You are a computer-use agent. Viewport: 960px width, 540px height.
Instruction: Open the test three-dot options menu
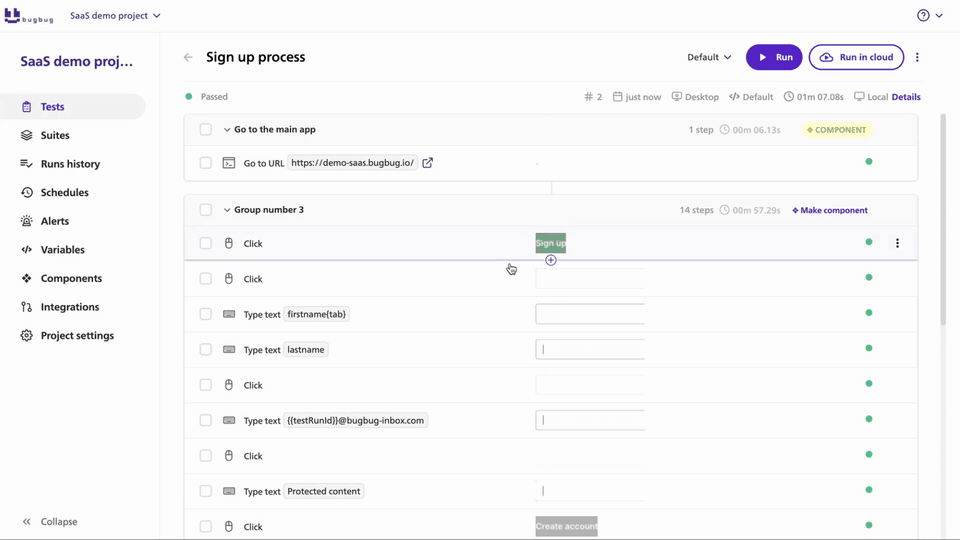[x=917, y=57]
